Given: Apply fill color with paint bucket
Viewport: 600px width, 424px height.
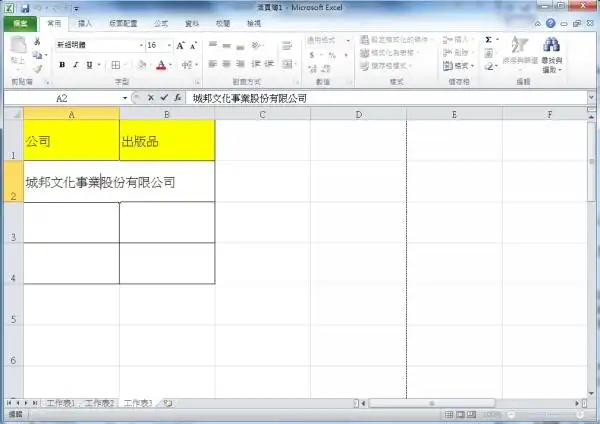Looking at the screenshot, I should (142, 65).
